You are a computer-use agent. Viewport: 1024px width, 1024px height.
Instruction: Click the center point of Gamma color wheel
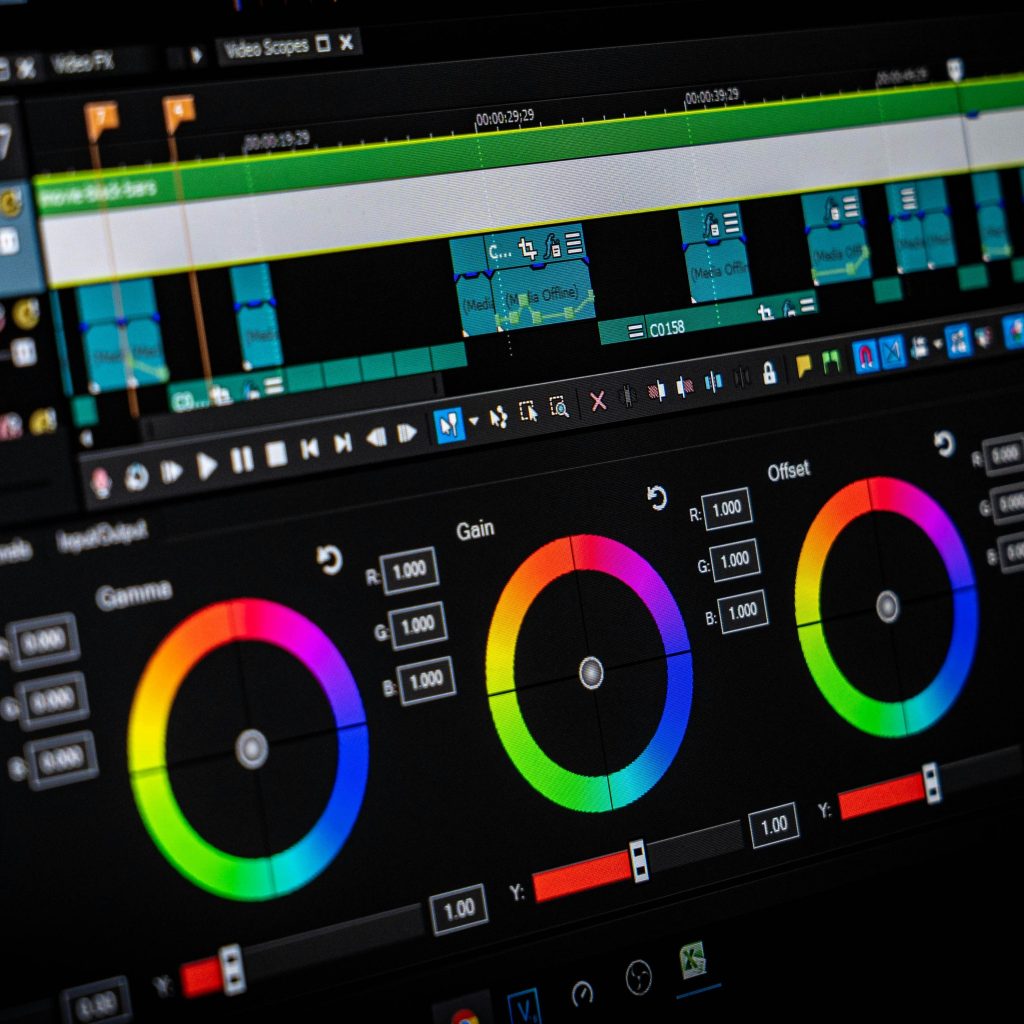(251, 748)
